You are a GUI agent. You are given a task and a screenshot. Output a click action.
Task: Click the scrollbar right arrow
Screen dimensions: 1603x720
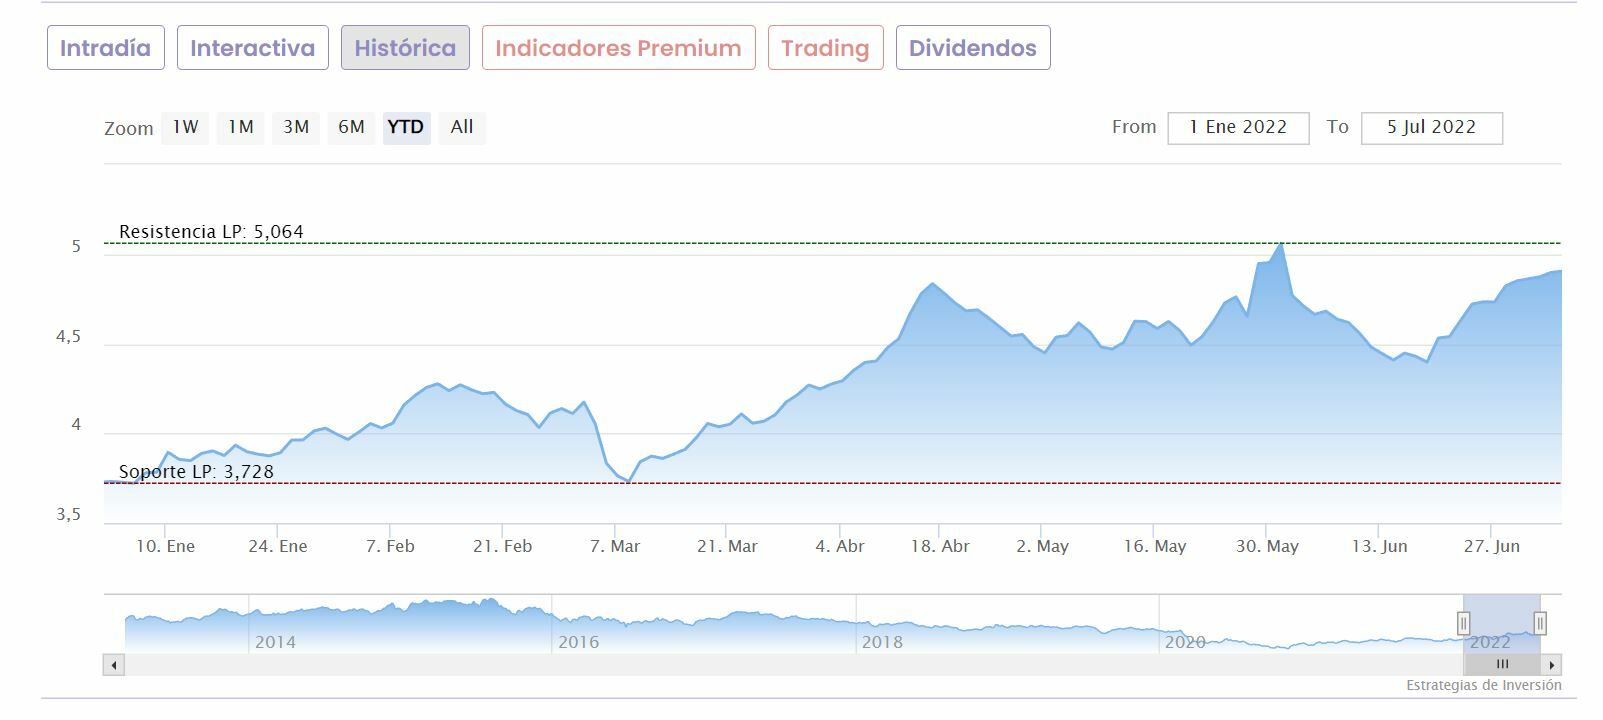(1551, 665)
